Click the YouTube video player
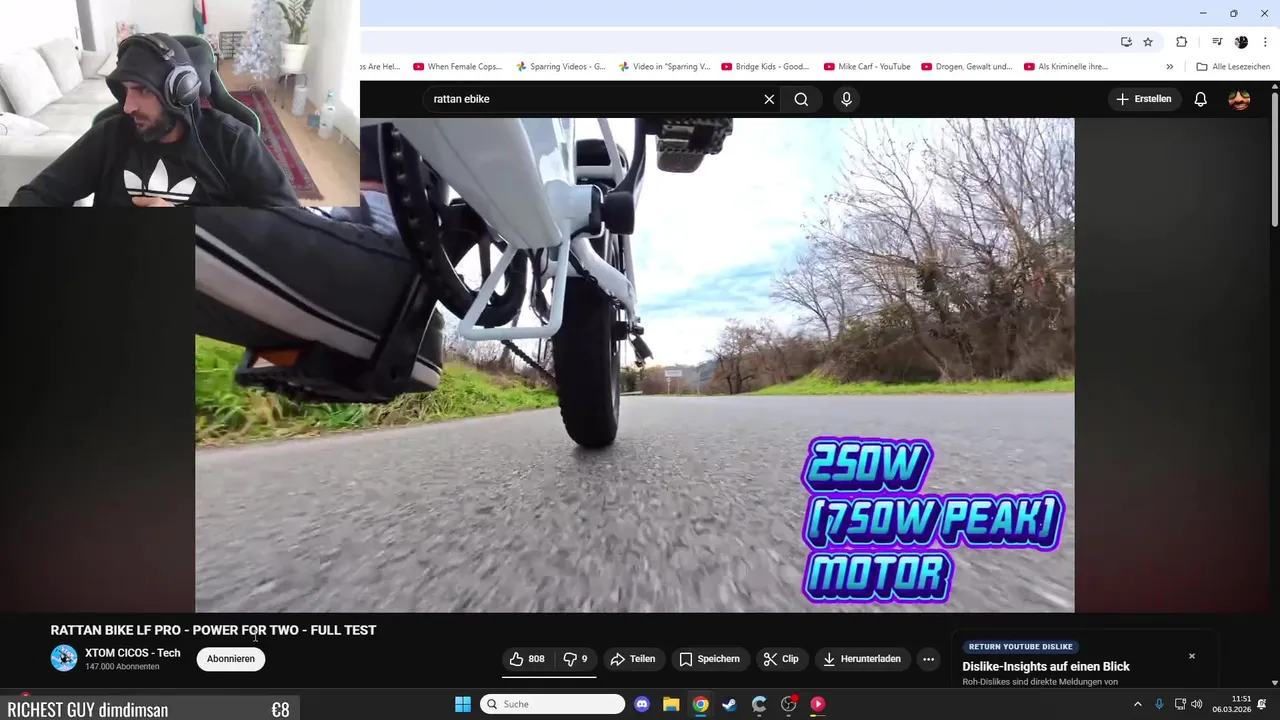This screenshot has width=1280, height=720. coord(635,365)
